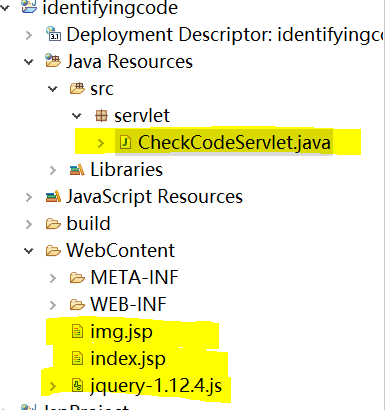Viewport: 385px width, 410px height.
Task: Select the identifyingcode project label
Action: (x=110, y=8)
